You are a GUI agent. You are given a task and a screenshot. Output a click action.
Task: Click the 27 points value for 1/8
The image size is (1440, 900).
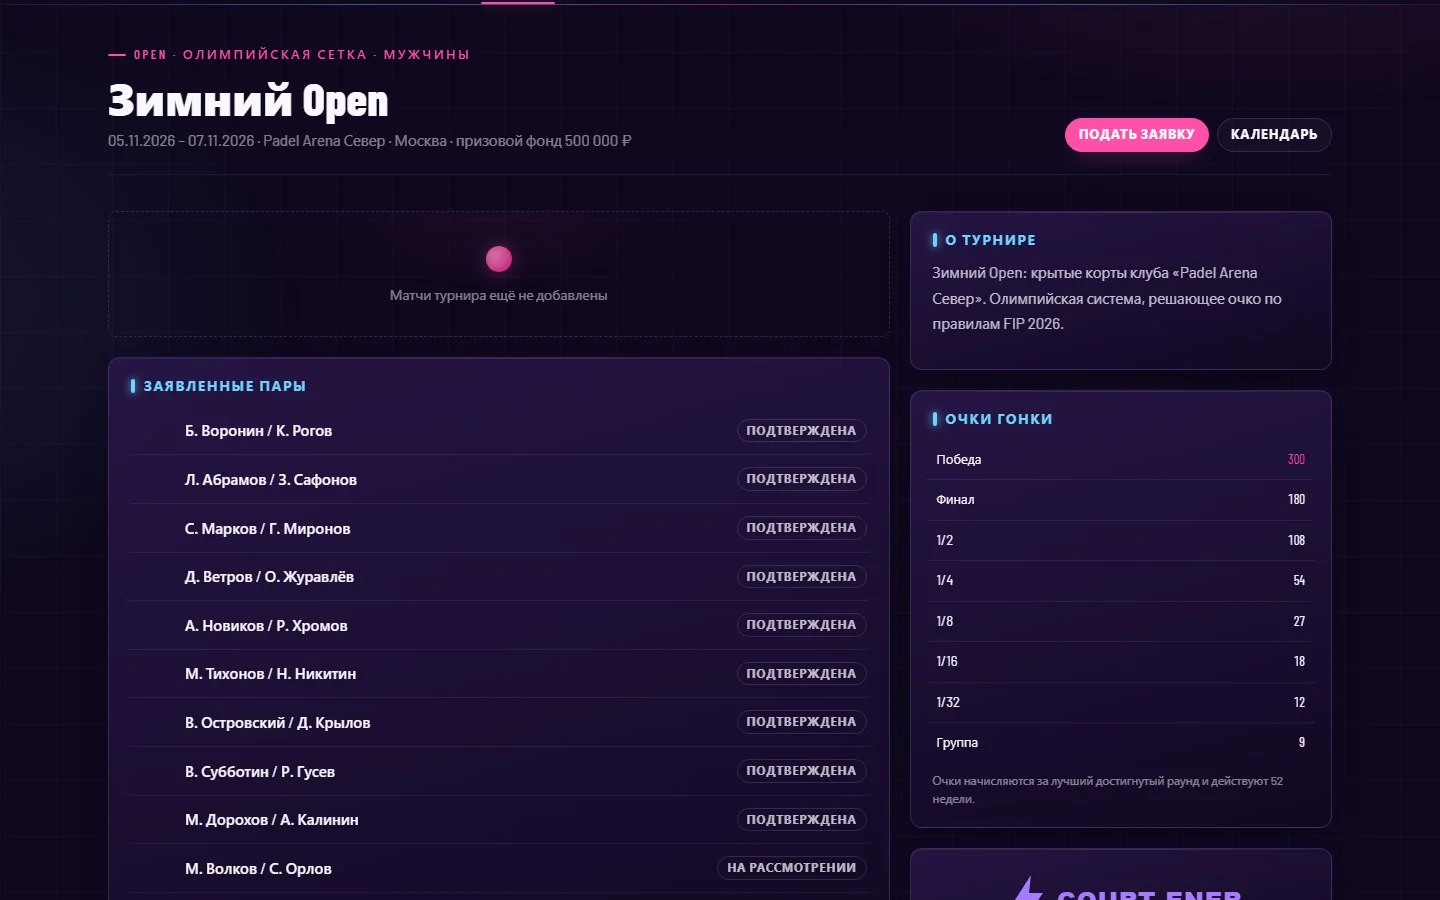[x=1299, y=621]
